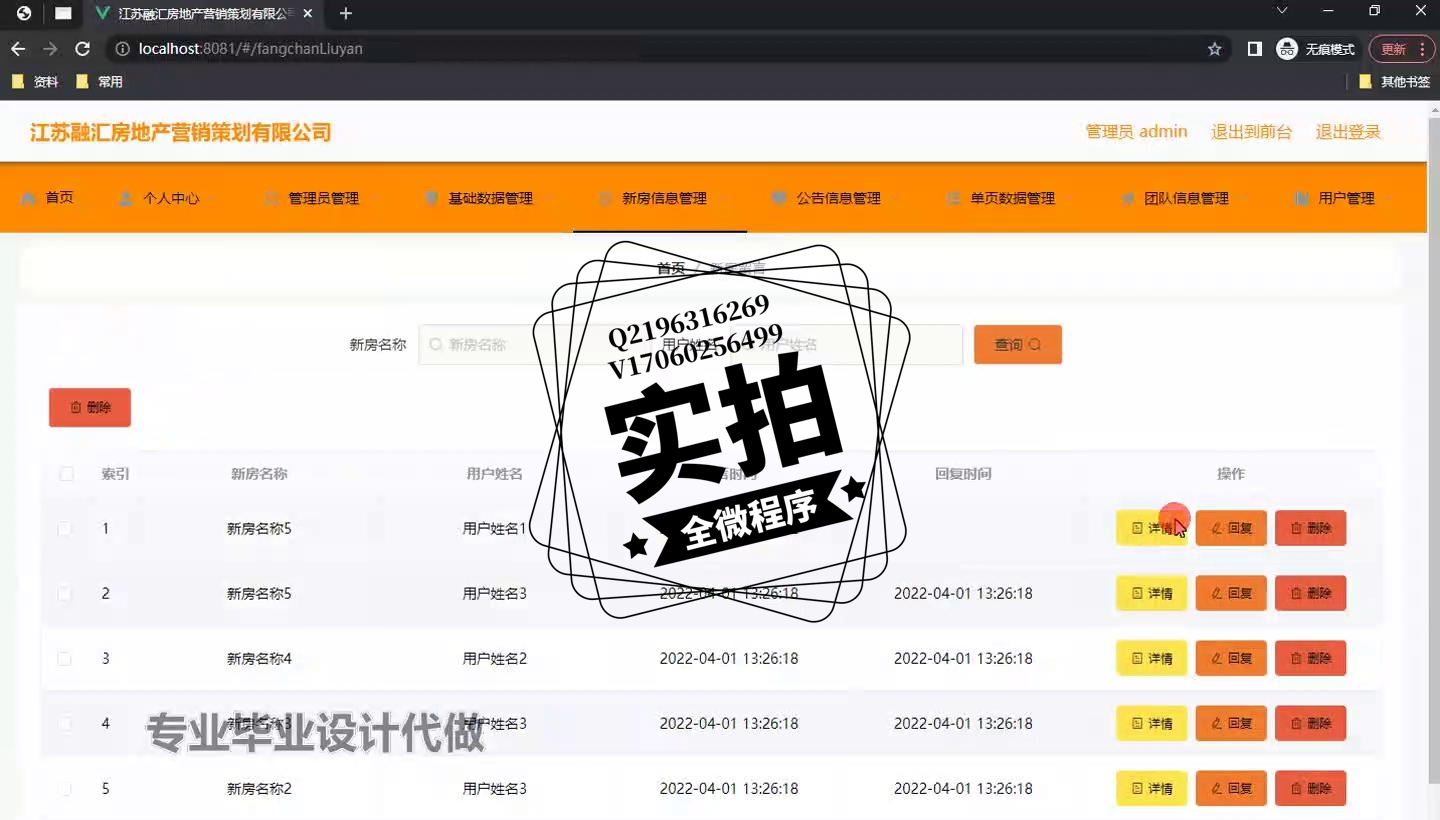1440x820 pixels.
Task: Open 详情 for row 2
Action: click(1152, 593)
